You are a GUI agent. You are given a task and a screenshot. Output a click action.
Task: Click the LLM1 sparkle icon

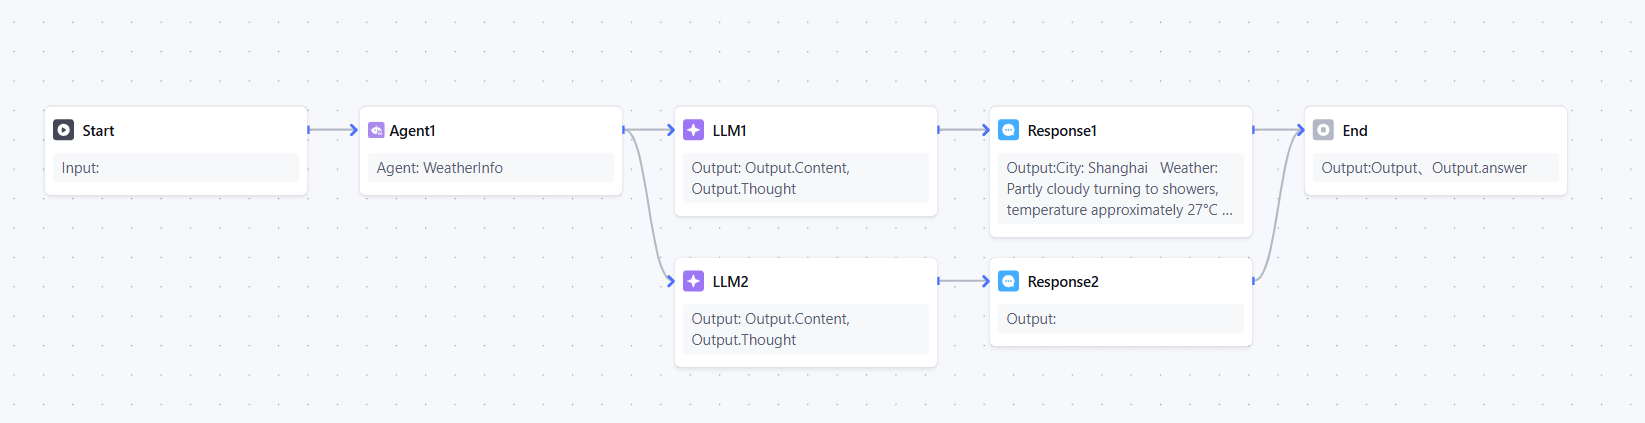click(x=693, y=130)
